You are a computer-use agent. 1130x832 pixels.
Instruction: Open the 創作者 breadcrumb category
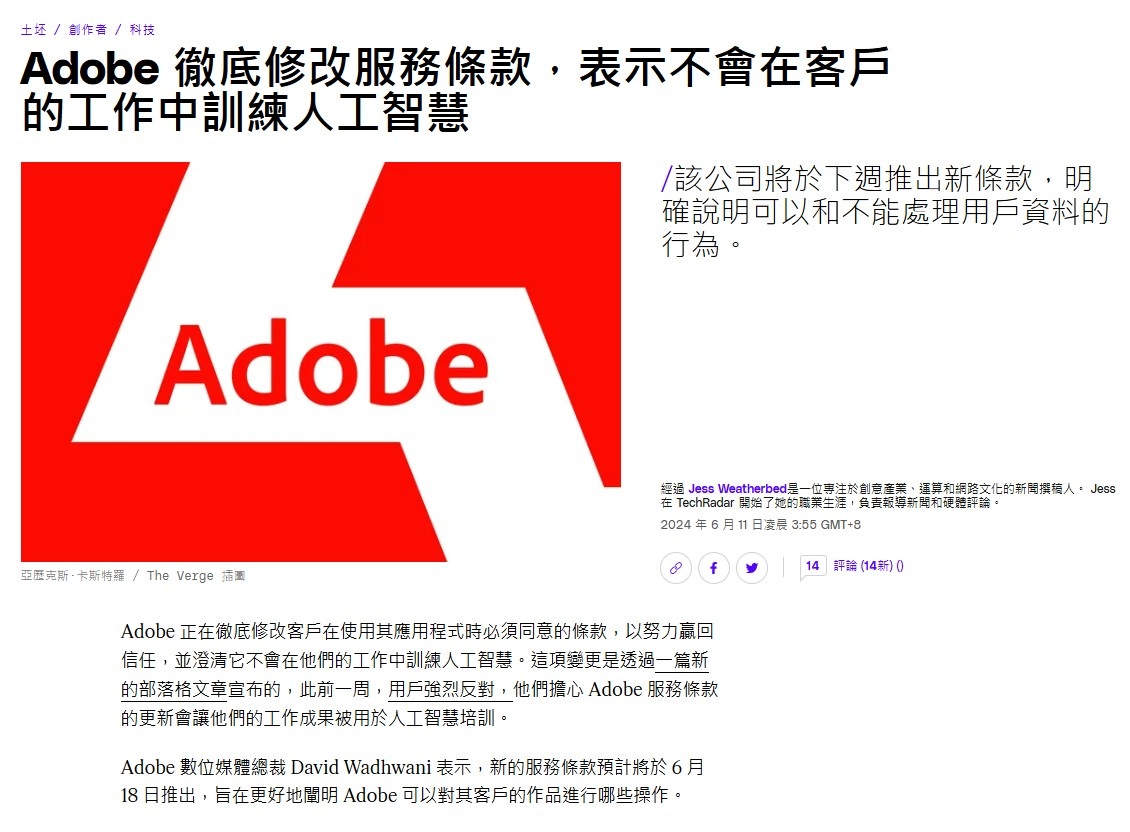pos(88,30)
